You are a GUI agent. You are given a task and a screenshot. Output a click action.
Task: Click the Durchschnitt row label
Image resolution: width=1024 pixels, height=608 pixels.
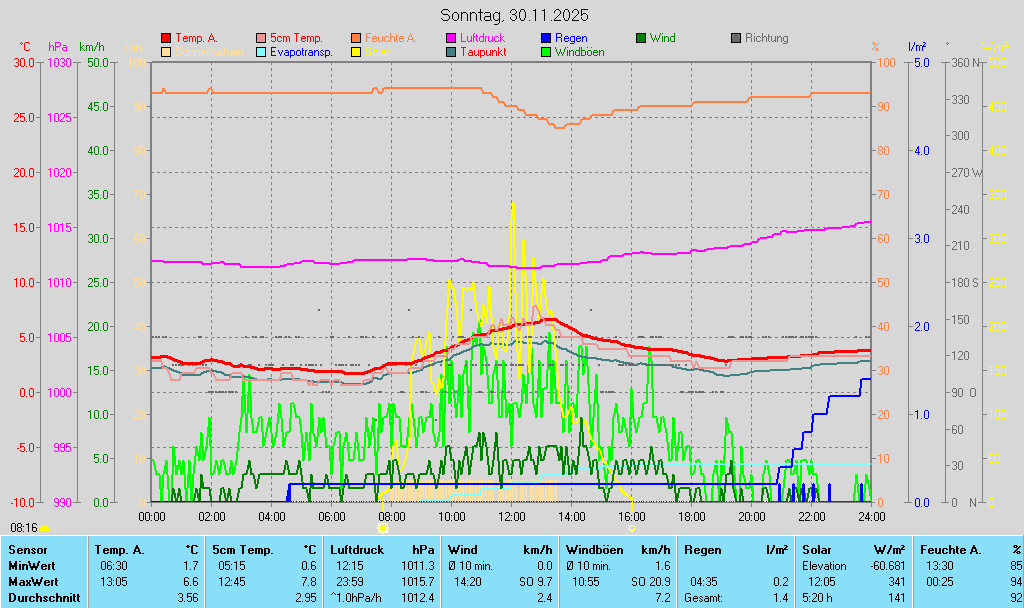click(x=39, y=597)
